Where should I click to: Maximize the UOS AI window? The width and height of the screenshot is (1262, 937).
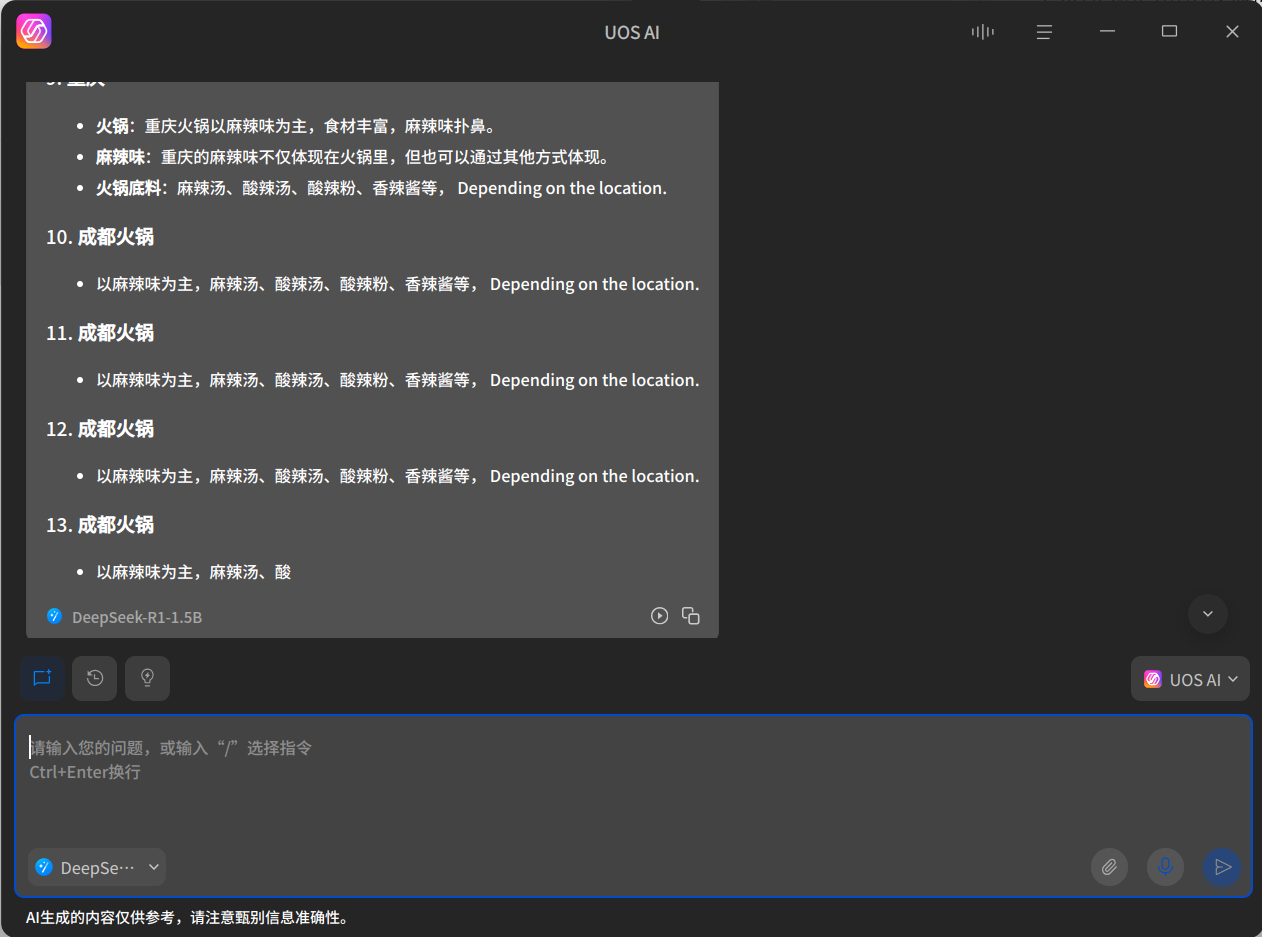coord(1169,32)
